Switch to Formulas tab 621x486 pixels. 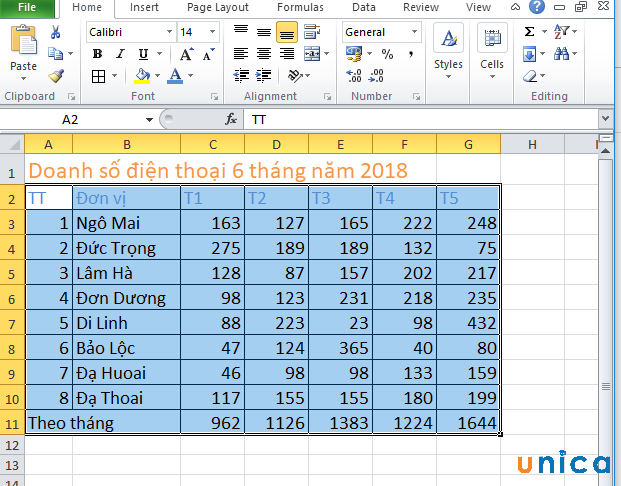[x=300, y=7]
